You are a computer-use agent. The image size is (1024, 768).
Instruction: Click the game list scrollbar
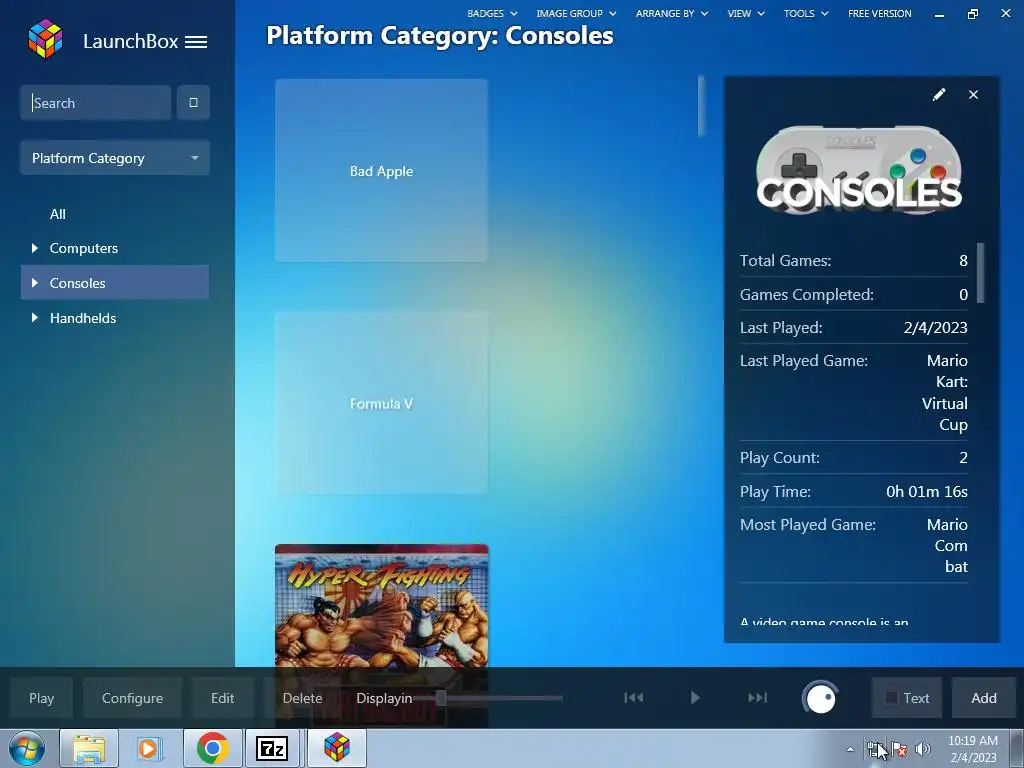click(x=701, y=106)
